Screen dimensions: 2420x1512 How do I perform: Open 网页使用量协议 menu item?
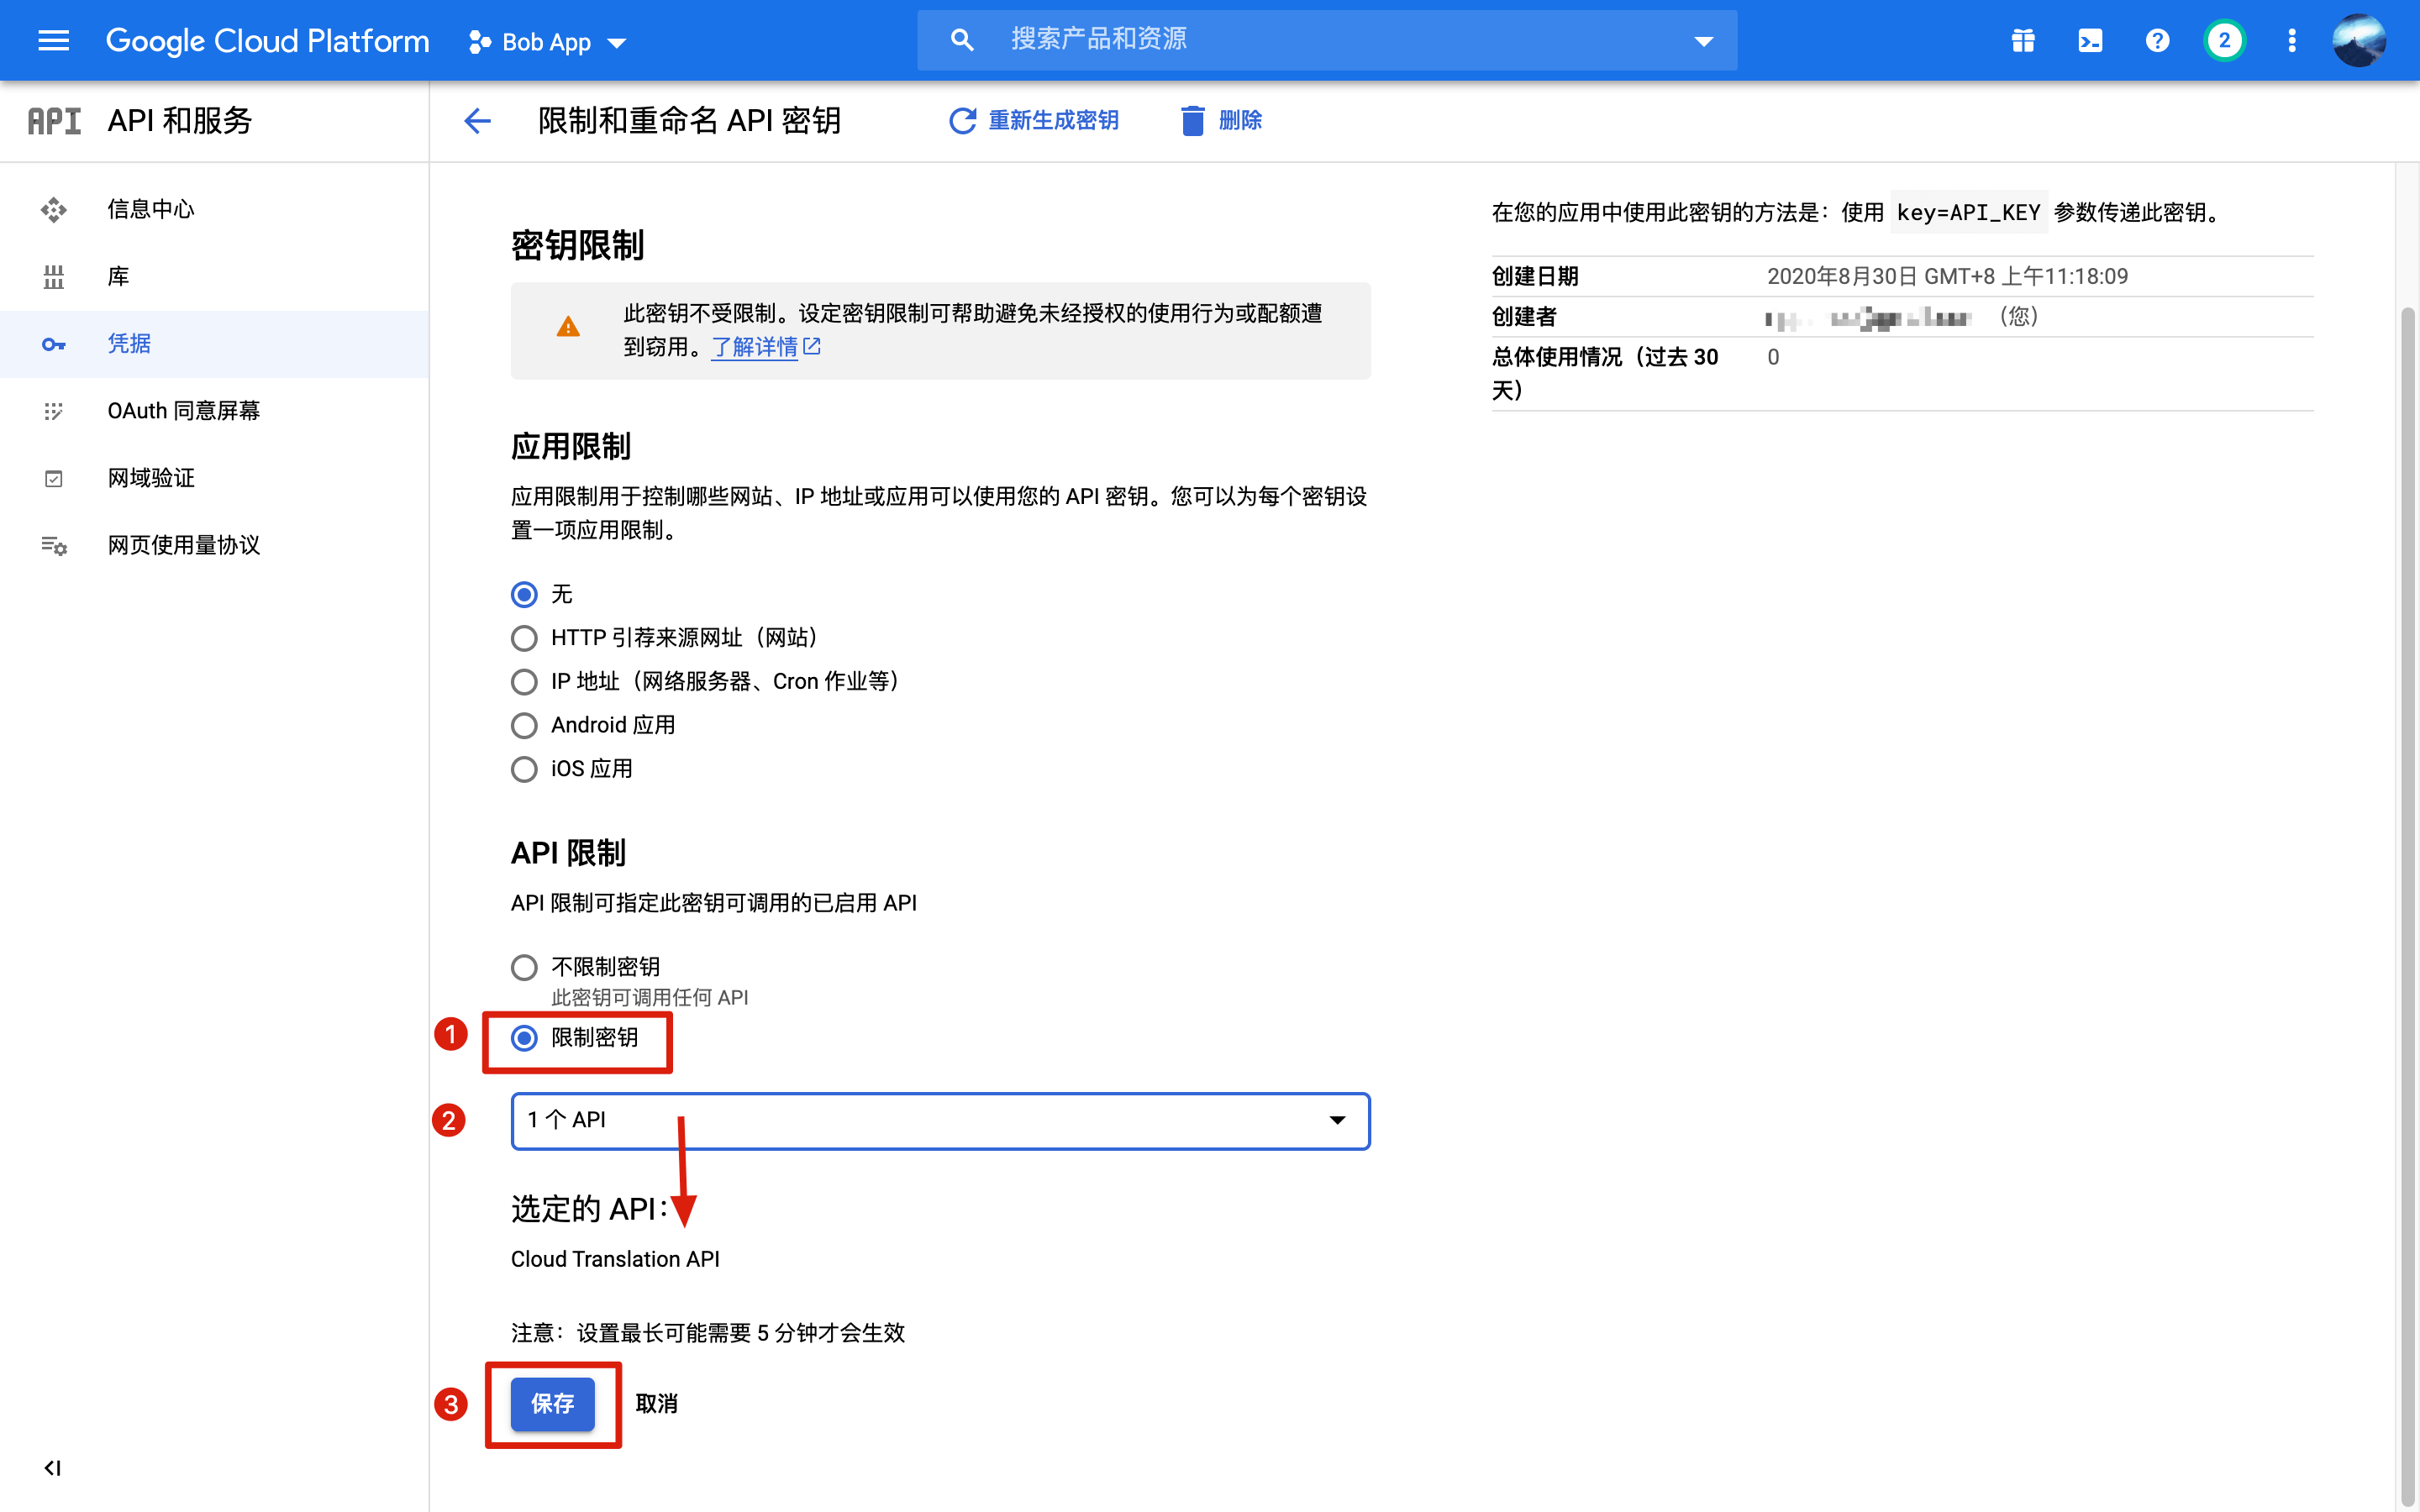[x=214, y=545]
